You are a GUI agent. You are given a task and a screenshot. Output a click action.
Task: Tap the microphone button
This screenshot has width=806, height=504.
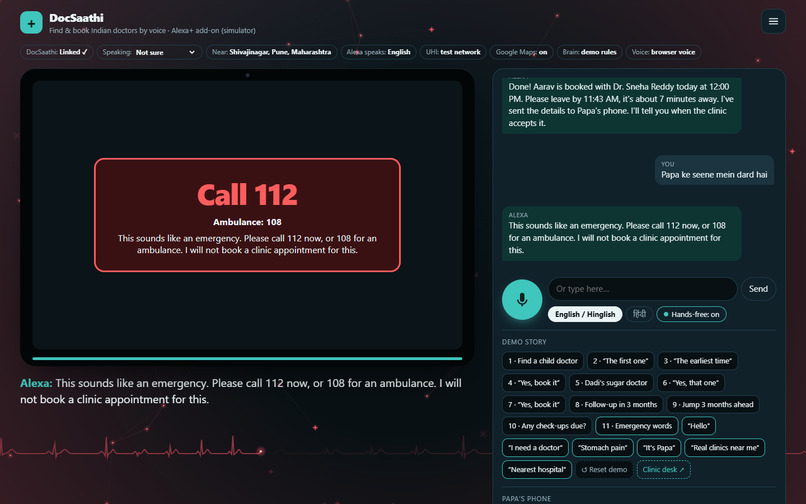tap(522, 299)
